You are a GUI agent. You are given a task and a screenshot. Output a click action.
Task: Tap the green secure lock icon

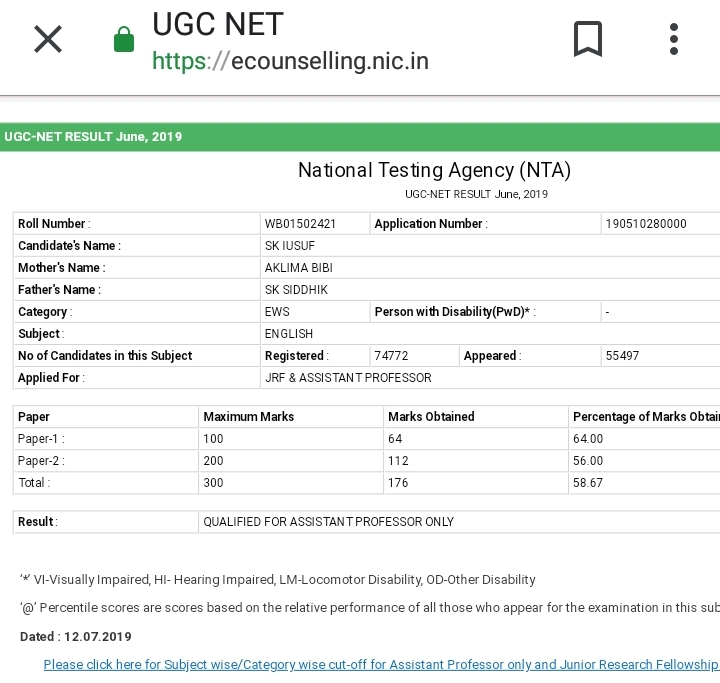coord(124,40)
